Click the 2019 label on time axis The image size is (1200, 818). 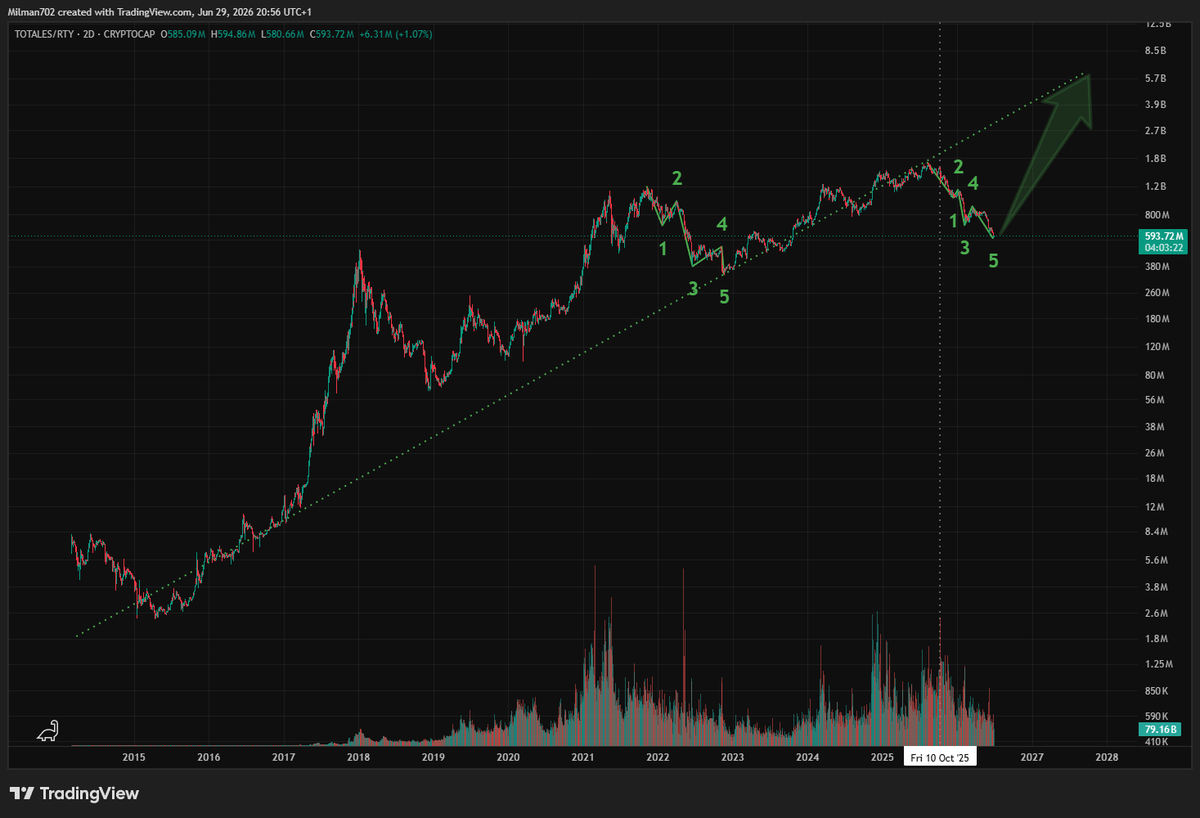433,758
